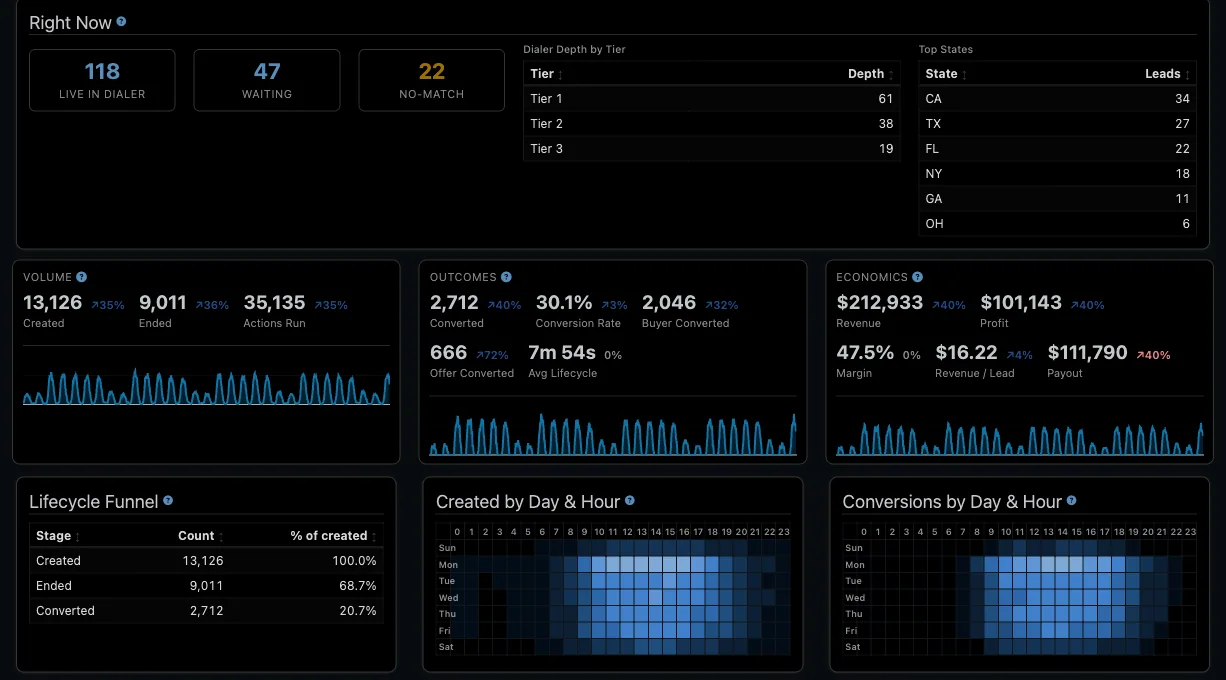The width and height of the screenshot is (1226, 680).
Task: Click the Tier 2 row
Action: coord(712,124)
